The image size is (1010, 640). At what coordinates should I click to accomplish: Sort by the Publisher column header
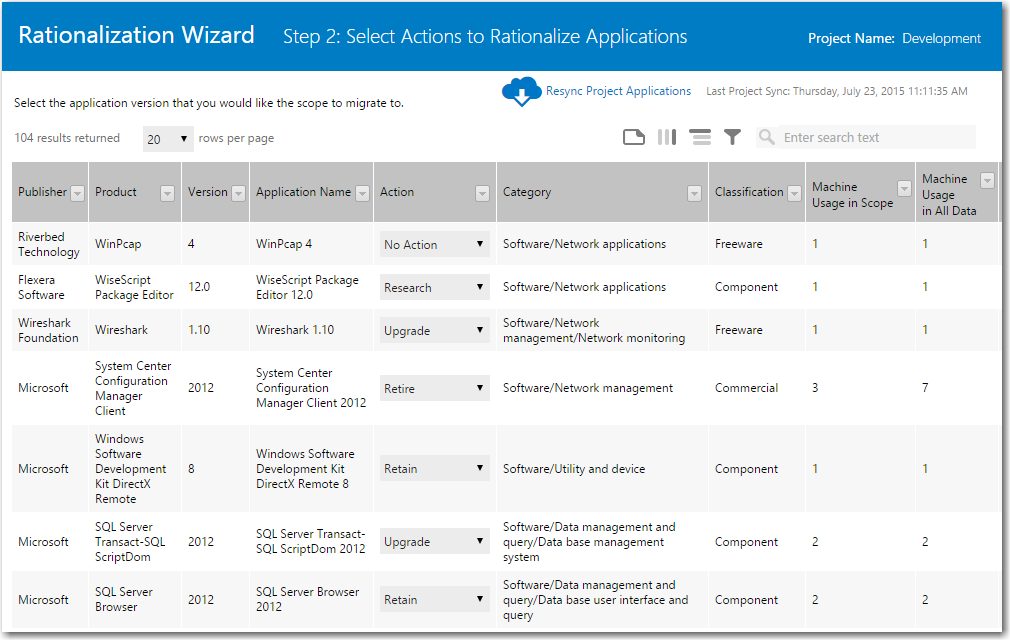click(x=43, y=192)
